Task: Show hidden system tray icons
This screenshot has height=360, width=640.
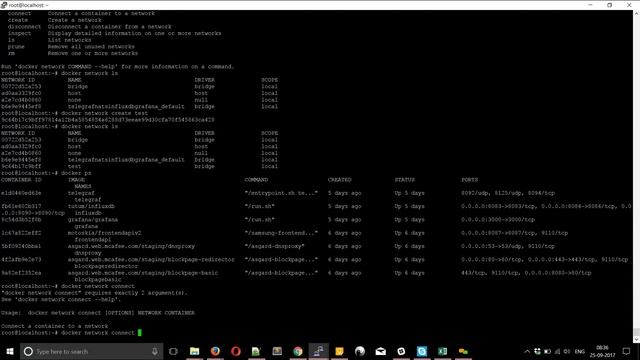Action: 527,351
